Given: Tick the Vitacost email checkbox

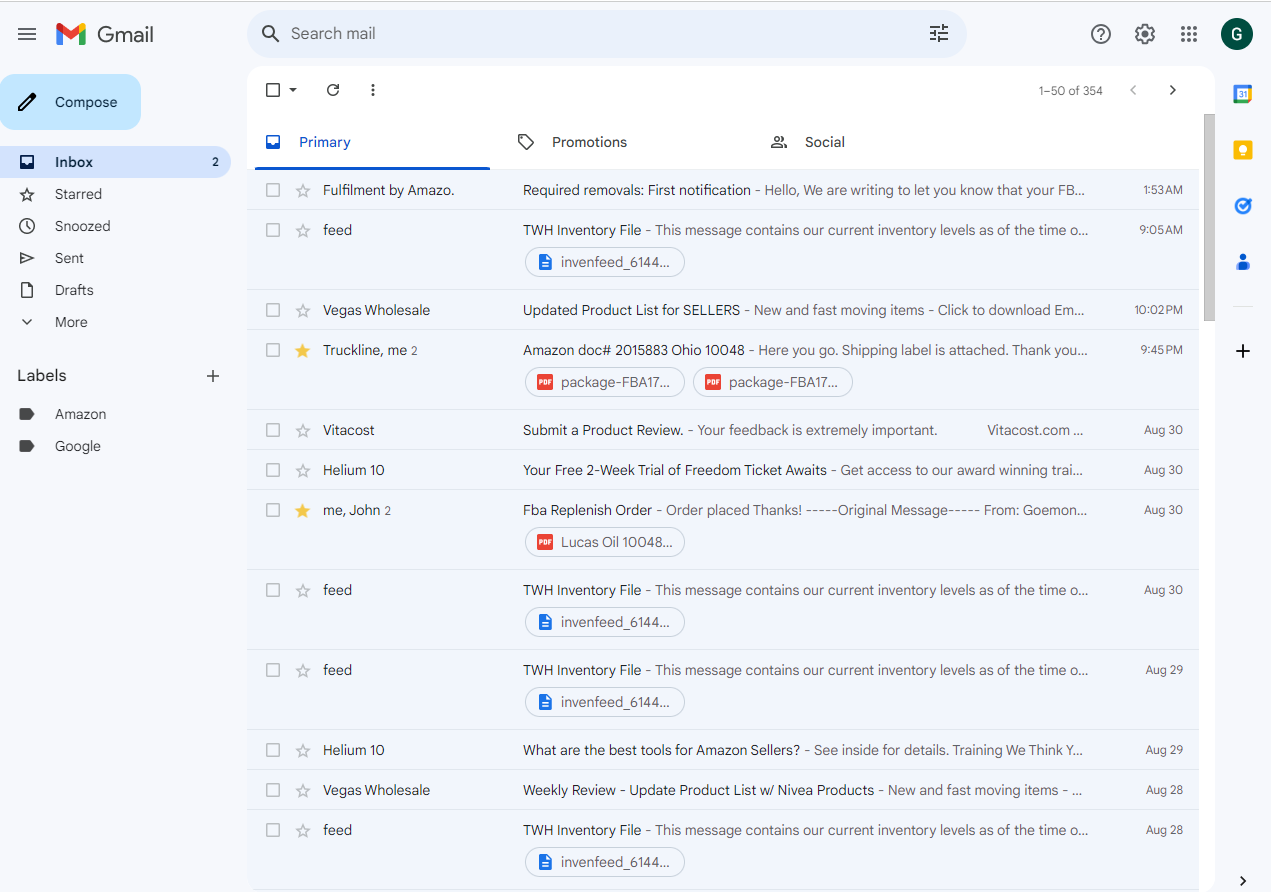Looking at the screenshot, I should click(x=273, y=430).
